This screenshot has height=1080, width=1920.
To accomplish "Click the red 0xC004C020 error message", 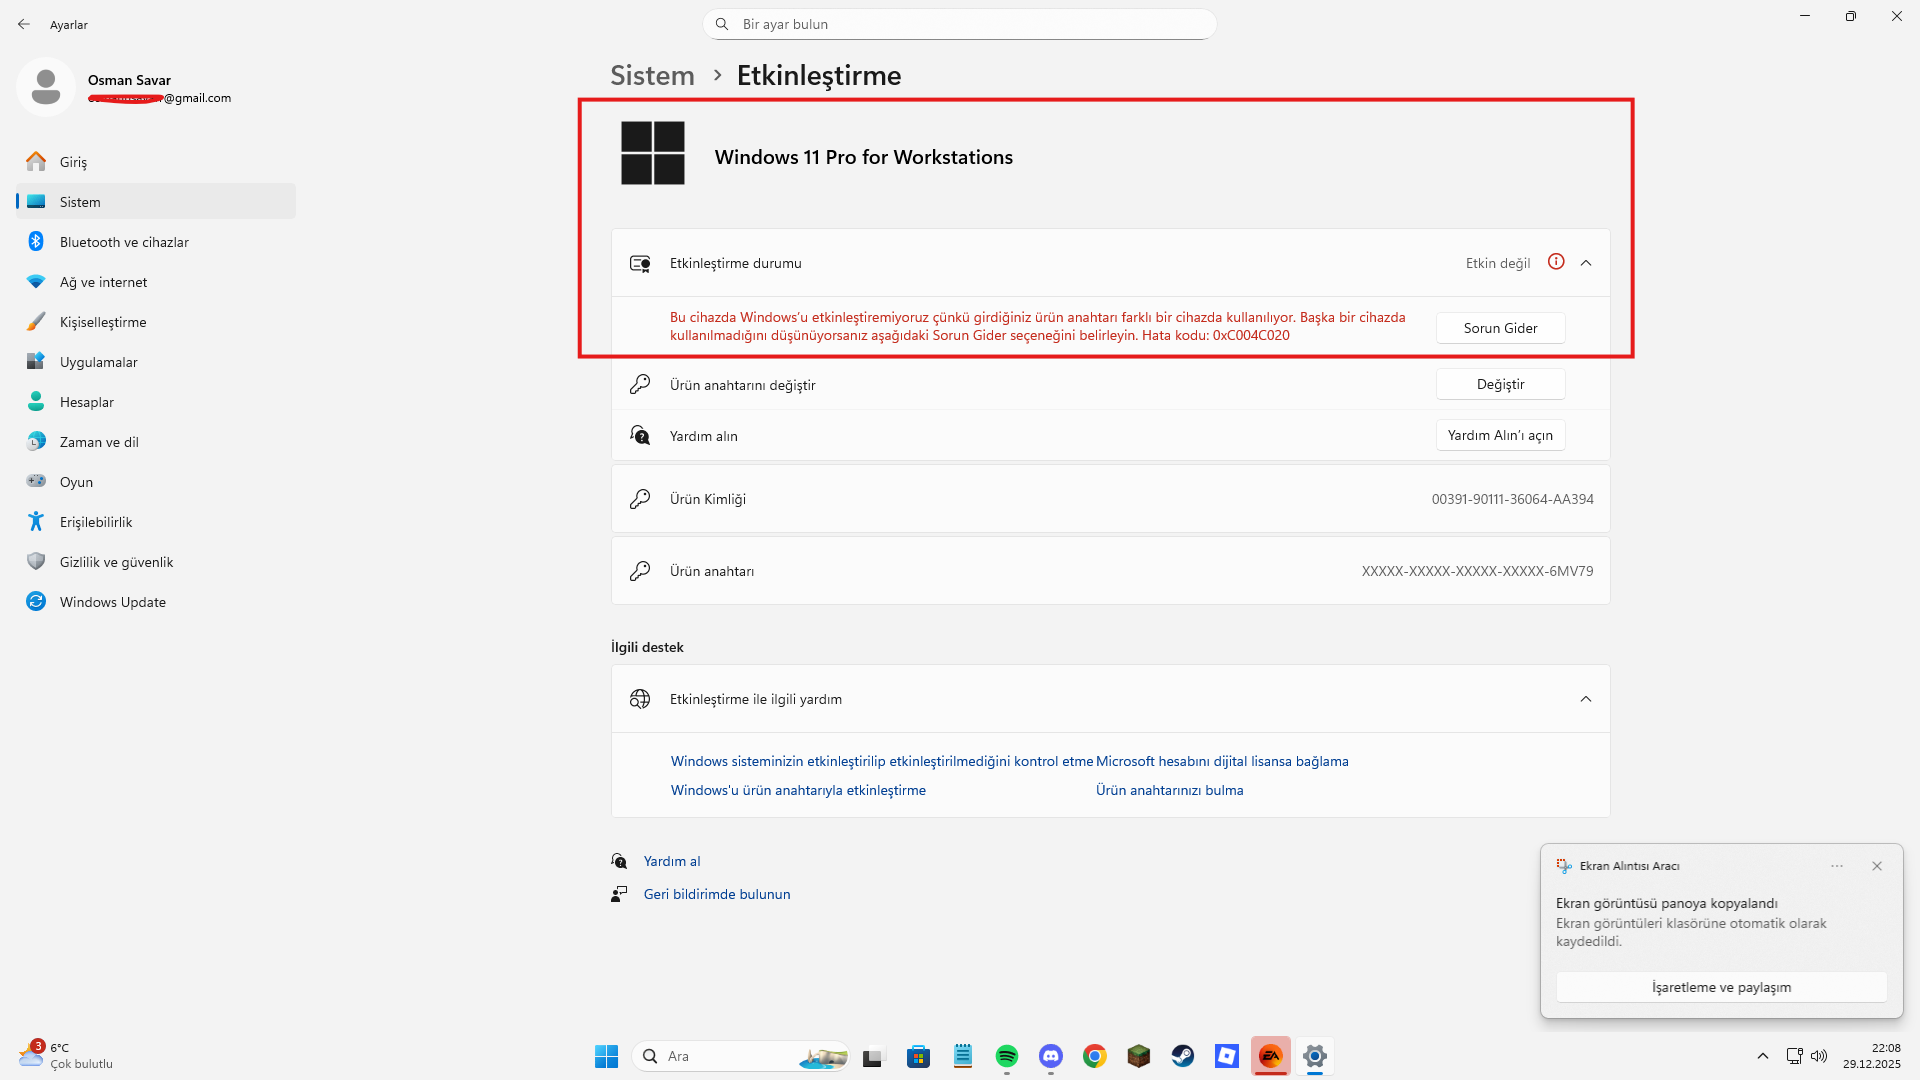I will pos(1038,326).
